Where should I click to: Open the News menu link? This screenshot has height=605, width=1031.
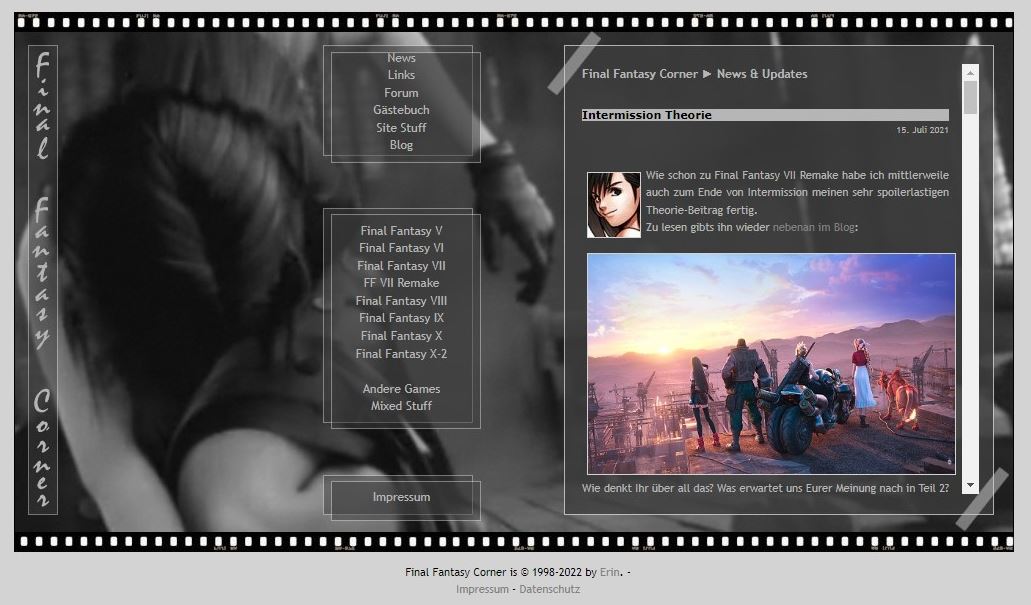(401, 58)
